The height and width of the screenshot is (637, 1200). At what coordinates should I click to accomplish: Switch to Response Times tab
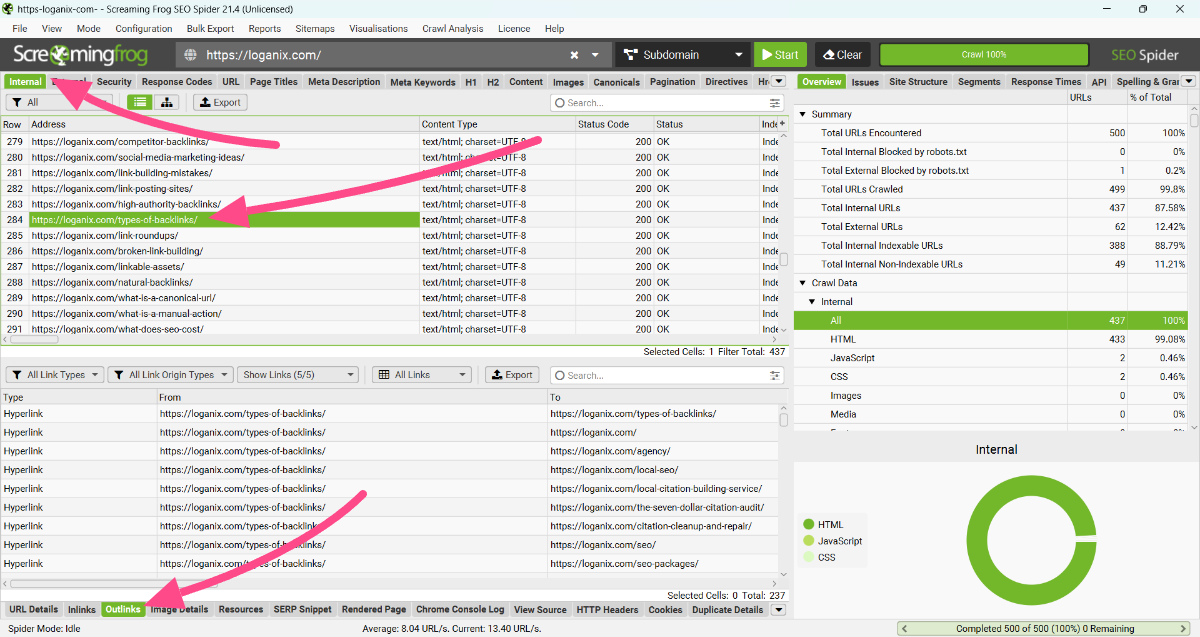[x=1046, y=82]
